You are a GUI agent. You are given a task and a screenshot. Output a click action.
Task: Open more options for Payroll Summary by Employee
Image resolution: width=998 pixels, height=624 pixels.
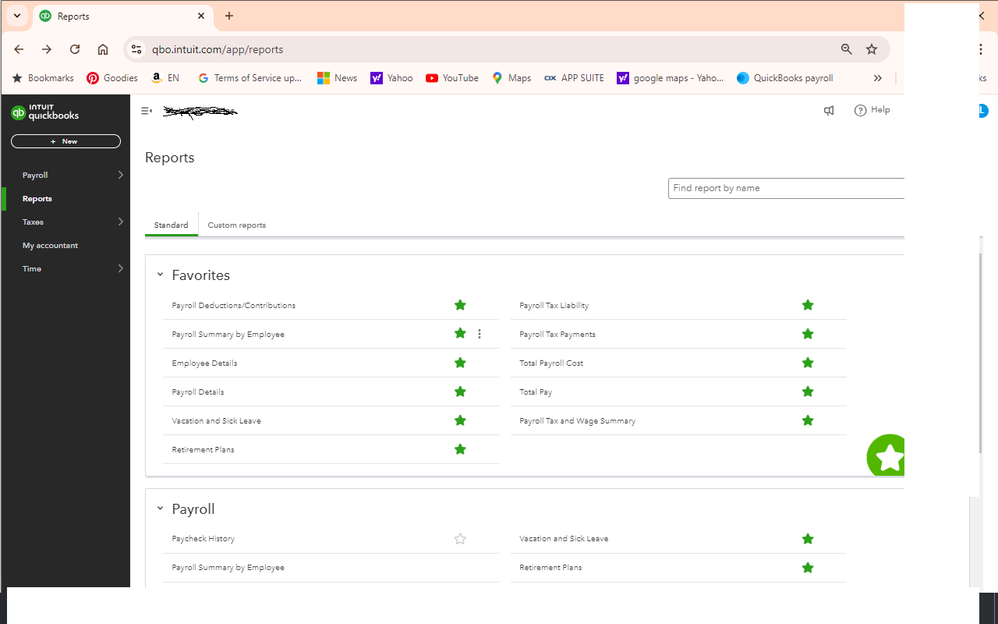pyautogui.click(x=479, y=334)
